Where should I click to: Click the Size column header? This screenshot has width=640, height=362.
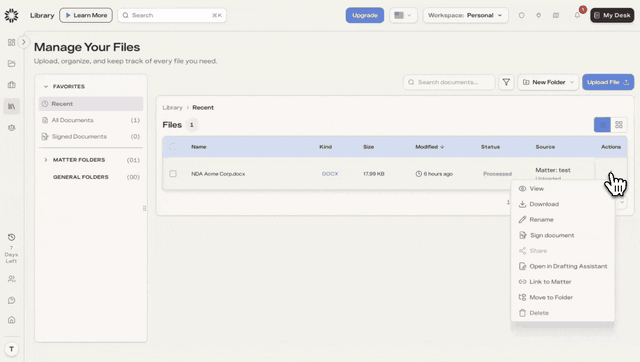(369, 147)
